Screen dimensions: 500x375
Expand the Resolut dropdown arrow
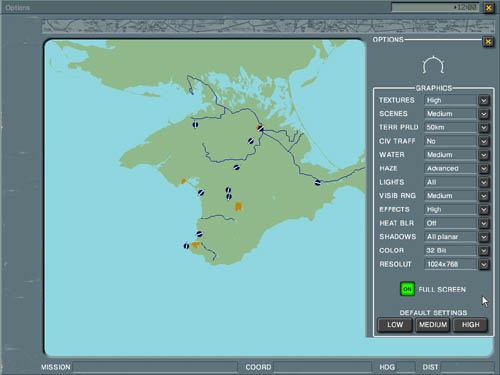(x=484, y=265)
